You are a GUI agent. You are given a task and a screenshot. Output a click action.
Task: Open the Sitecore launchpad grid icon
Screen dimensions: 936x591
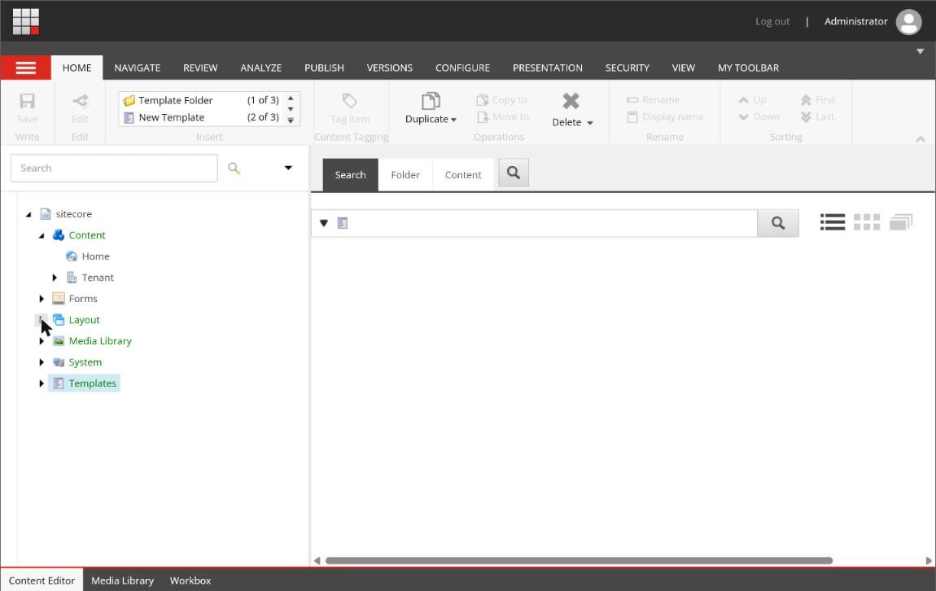point(26,21)
